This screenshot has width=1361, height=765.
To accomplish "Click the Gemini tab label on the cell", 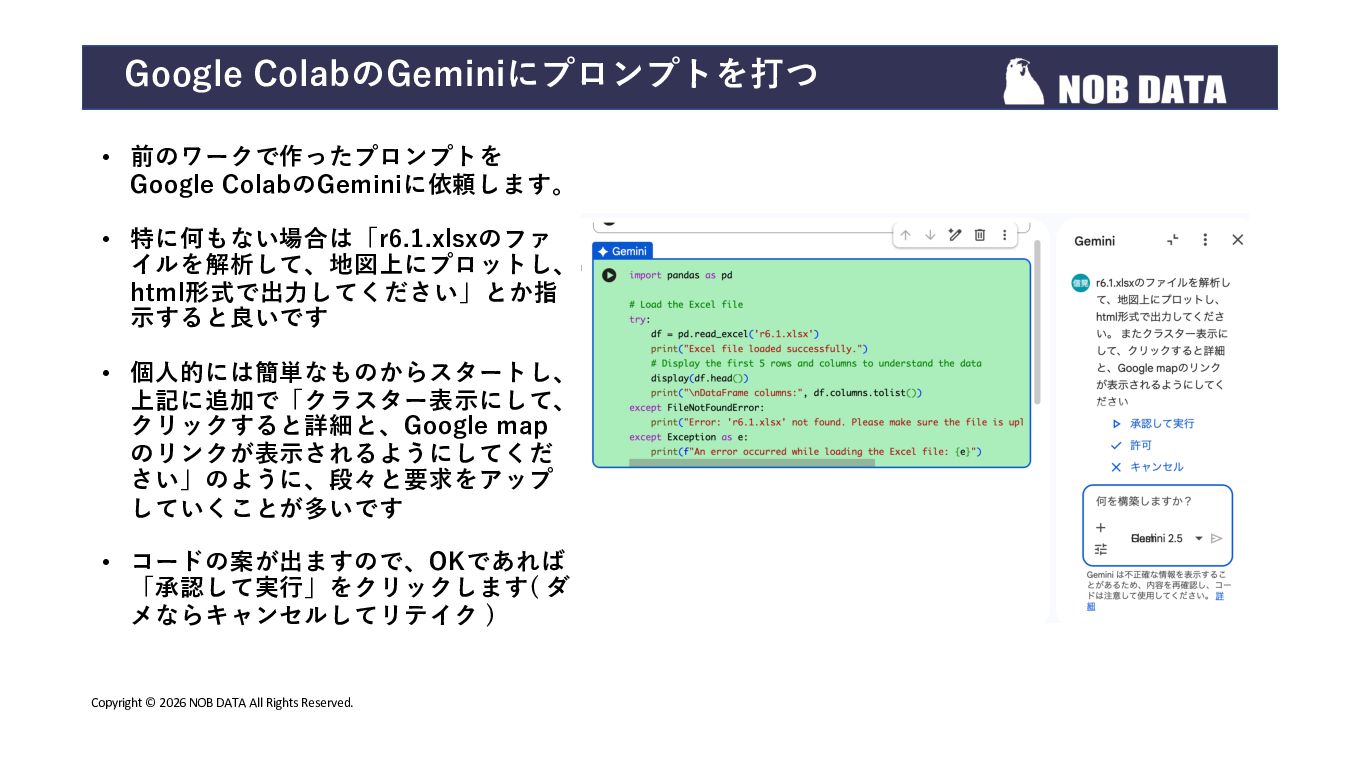I will (x=623, y=251).
